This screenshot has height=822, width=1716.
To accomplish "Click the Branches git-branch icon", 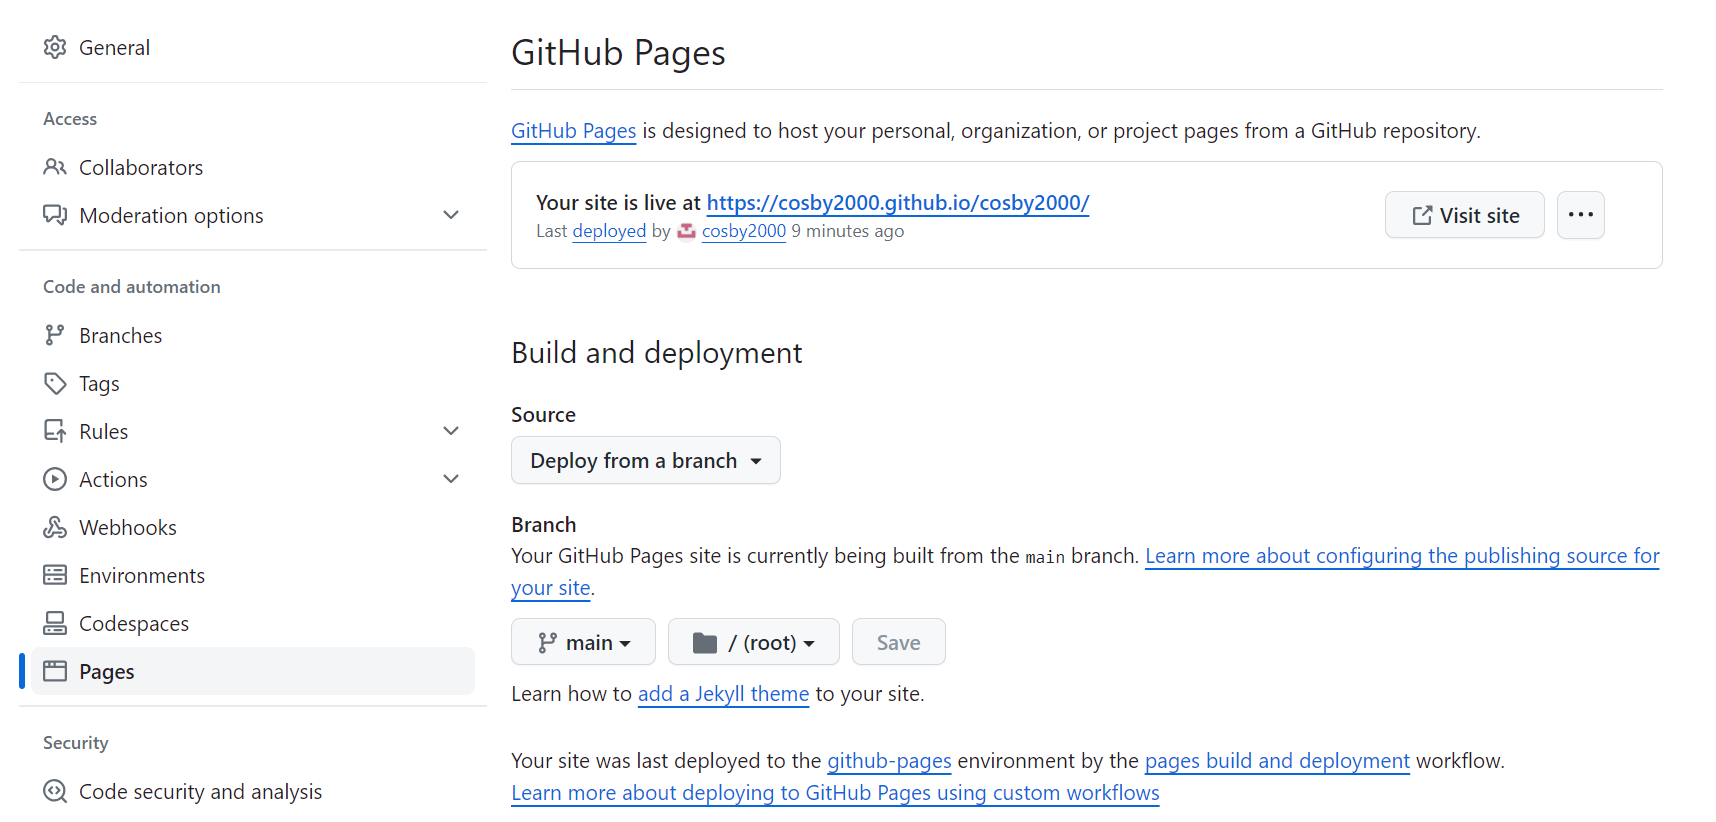I will [x=55, y=335].
